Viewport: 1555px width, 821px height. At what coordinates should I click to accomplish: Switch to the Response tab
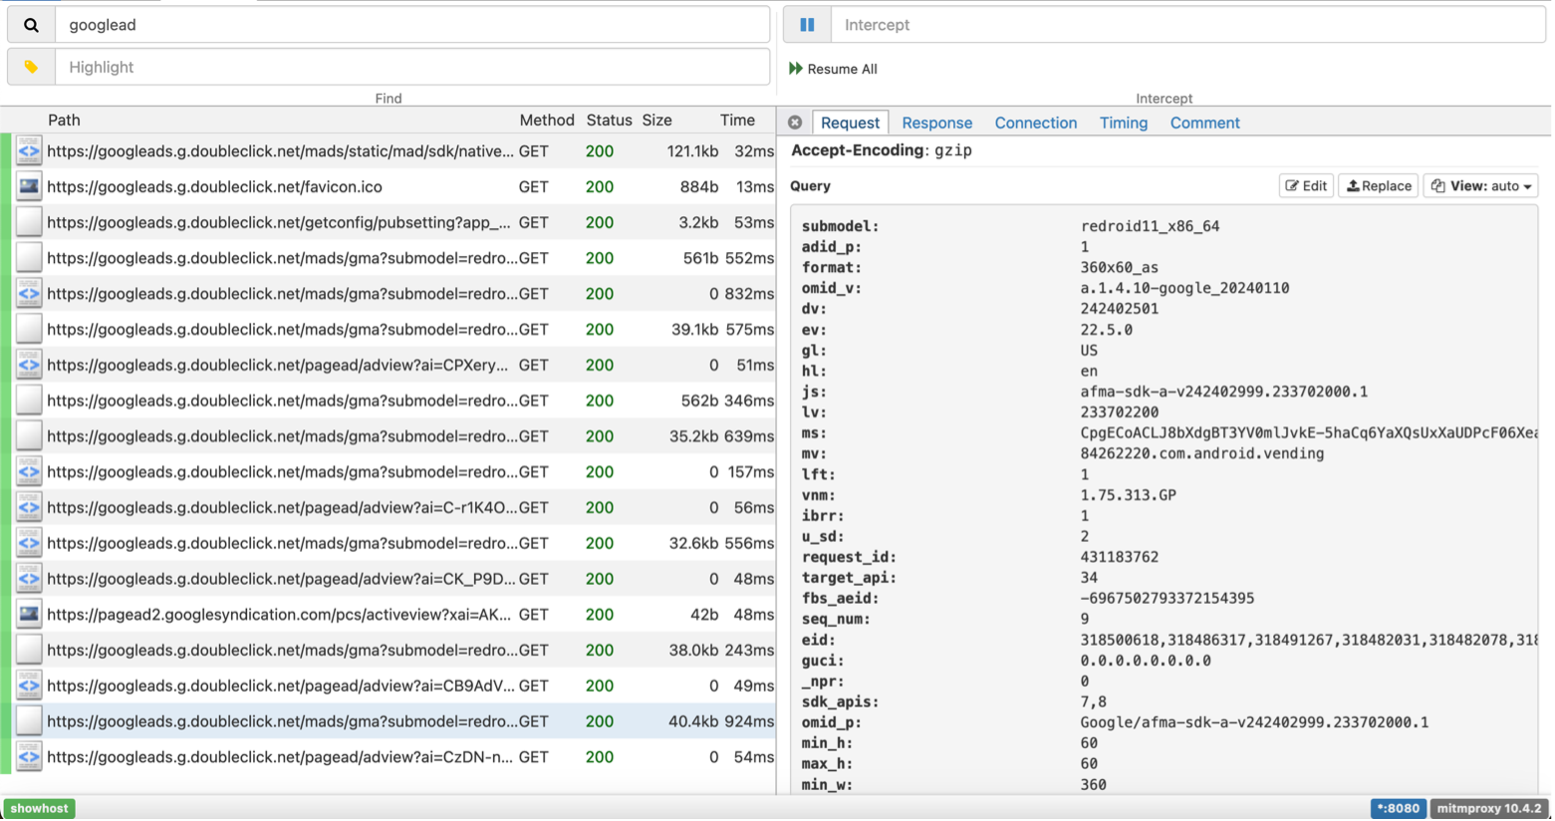pos(936,123)
